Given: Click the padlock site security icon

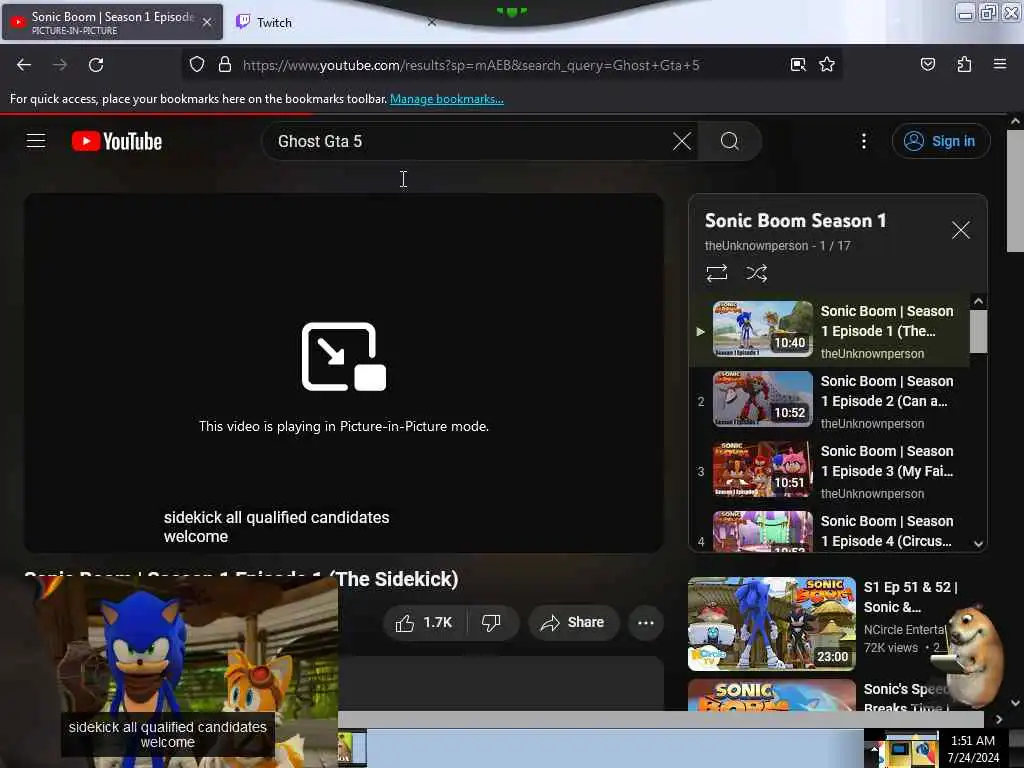Looking at the screenshot, I should pos(225,65).
